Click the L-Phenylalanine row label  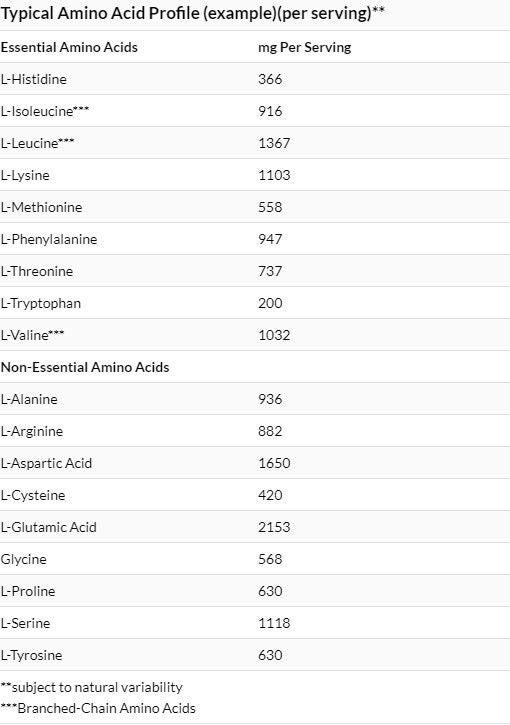click(x=49, y=239)
